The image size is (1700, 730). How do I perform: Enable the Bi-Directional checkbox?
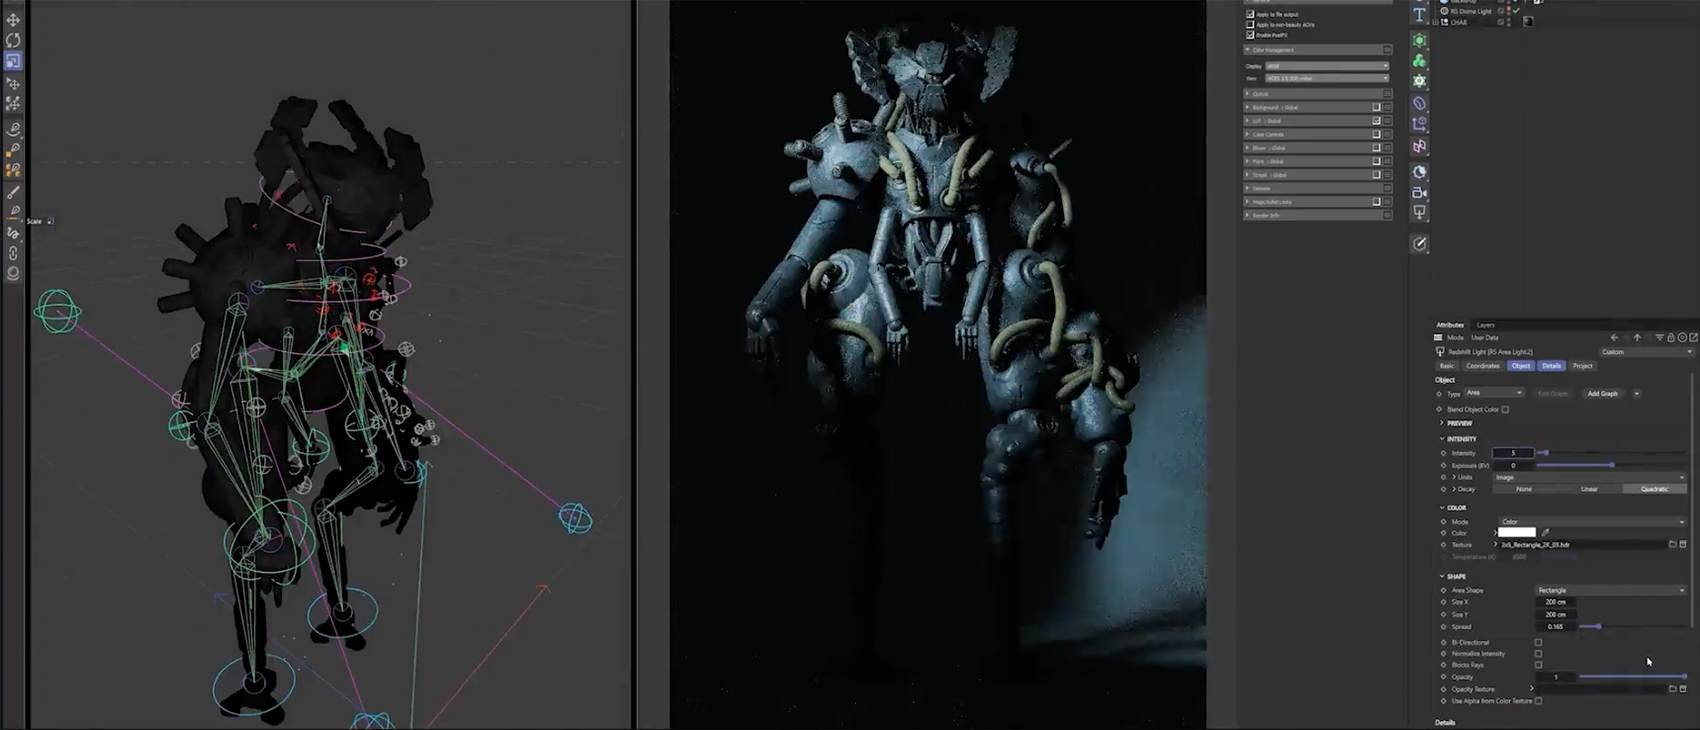1538,642
